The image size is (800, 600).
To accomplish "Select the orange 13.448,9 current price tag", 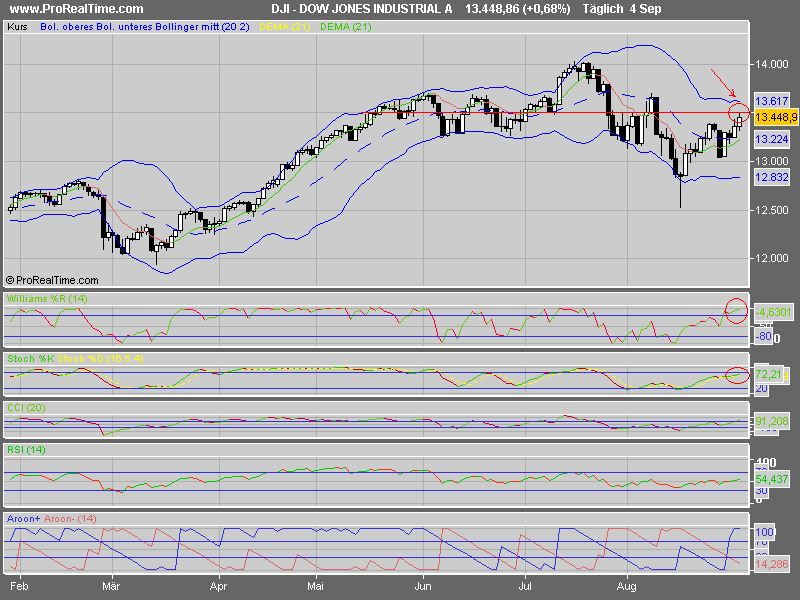I will [x=776, y=117].
